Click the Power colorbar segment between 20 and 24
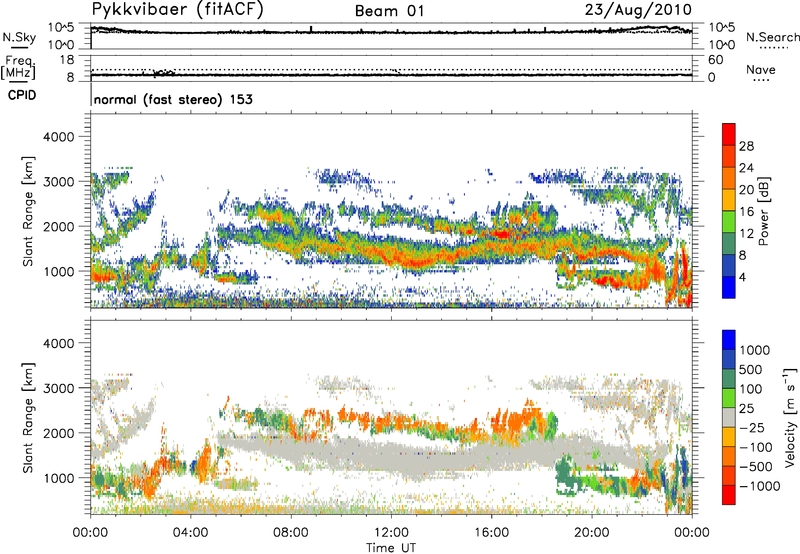This screenshot has width=800, height=554. point(729,178)
